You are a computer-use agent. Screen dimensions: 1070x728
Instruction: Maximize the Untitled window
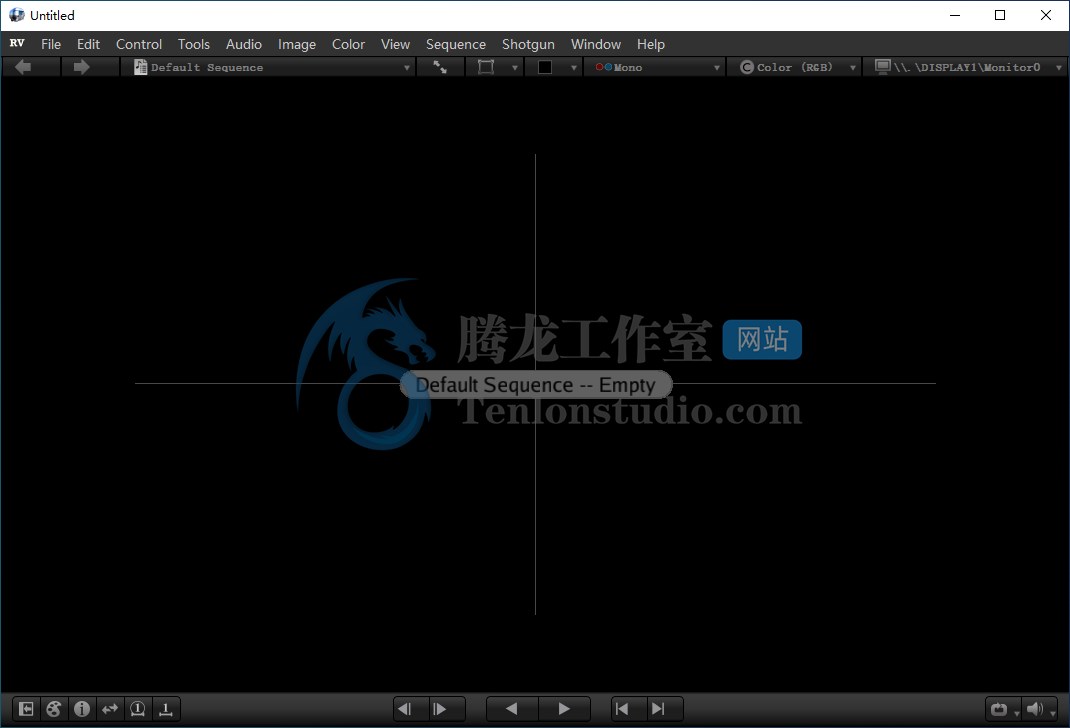click(1000, 15)
